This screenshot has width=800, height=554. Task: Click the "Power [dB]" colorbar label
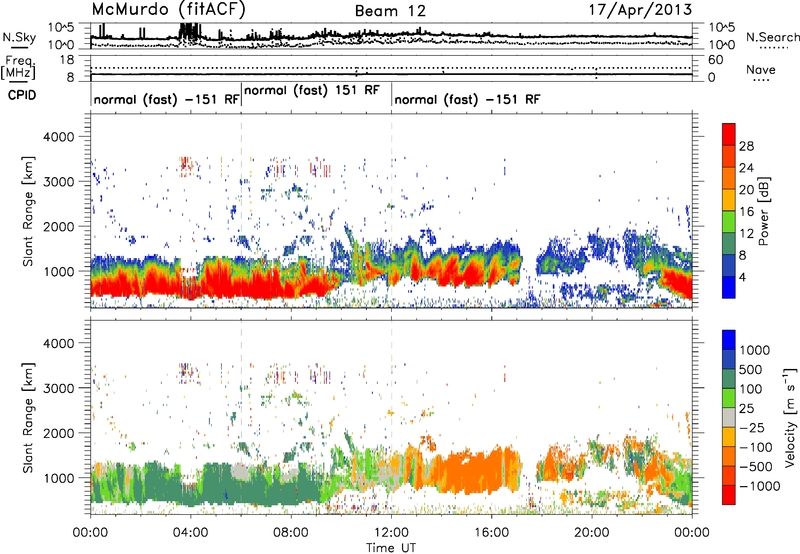click(x=764, y=211)
